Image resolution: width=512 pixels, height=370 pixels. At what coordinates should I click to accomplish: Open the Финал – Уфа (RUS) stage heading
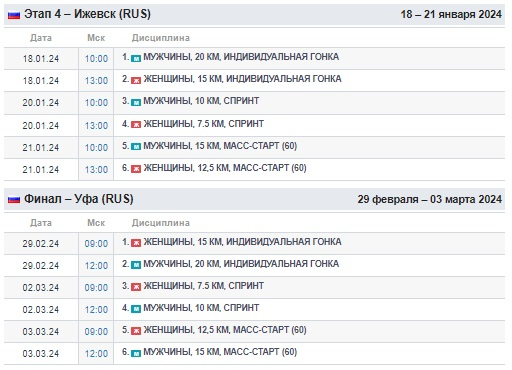tap(79, 199)
